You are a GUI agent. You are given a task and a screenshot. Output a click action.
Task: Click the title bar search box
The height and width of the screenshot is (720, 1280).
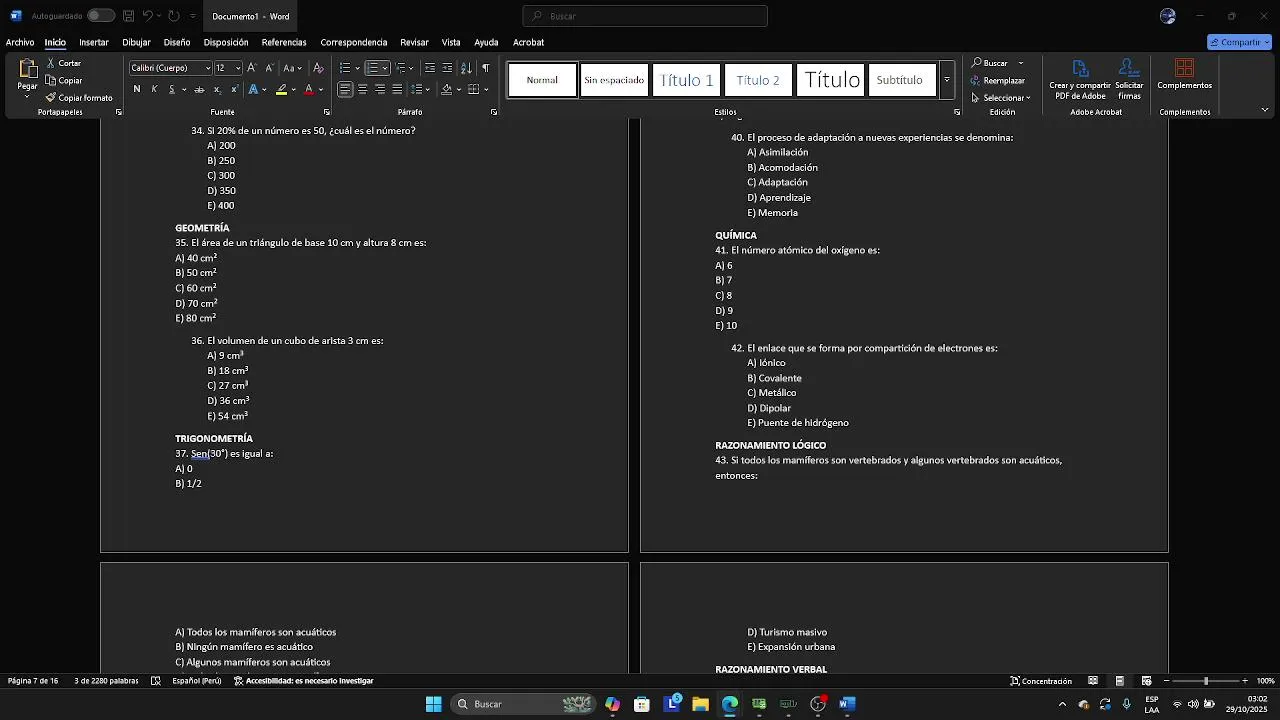pyautogui.click(x=645, y=16)
